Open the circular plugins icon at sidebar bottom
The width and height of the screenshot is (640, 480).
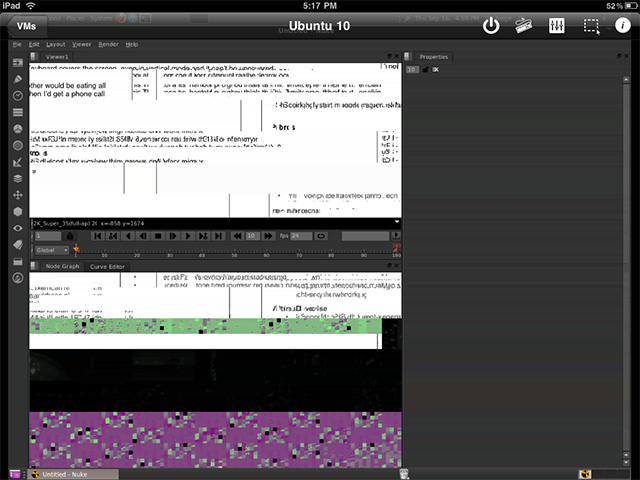[18, 278]
